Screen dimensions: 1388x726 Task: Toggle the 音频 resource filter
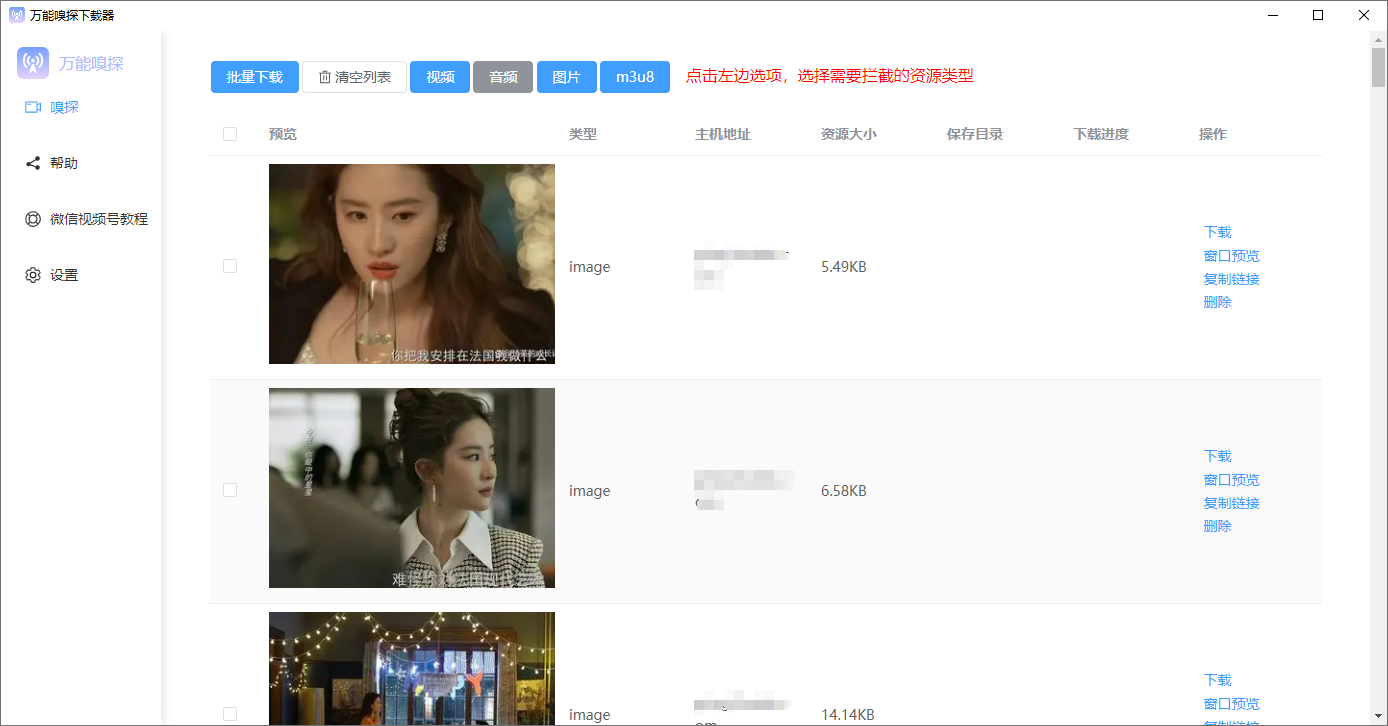[503, 77]
